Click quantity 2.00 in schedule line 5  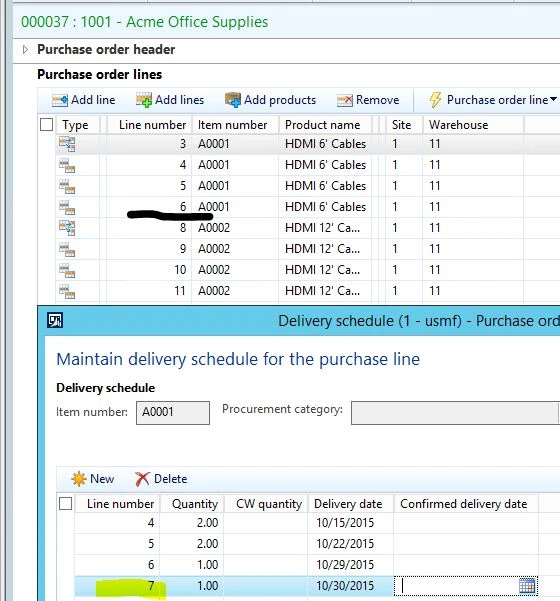pos(207,544)
